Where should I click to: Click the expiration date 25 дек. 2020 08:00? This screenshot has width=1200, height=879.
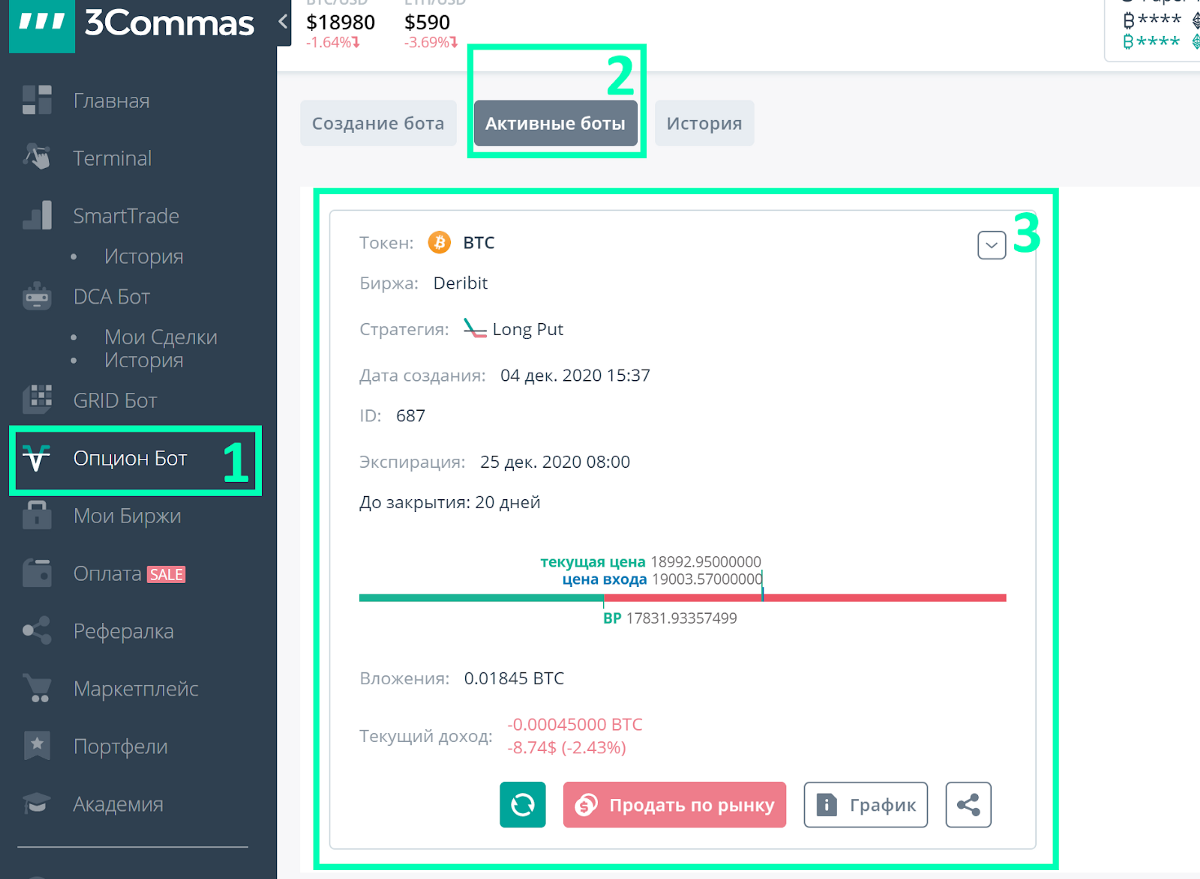pyautogui.click(x=555, y=463)
